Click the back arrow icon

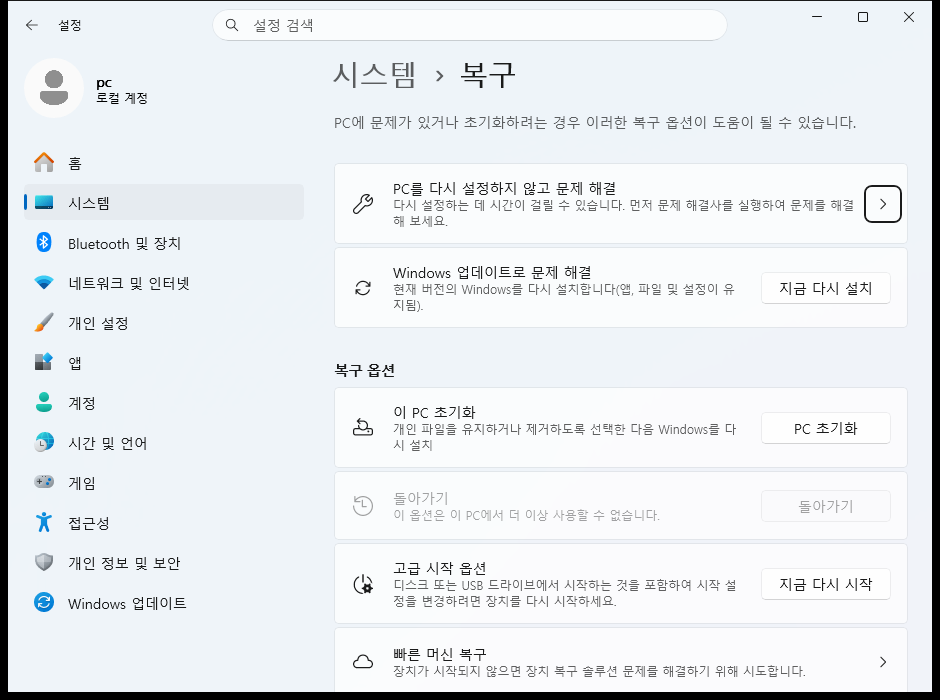[32, 25]
